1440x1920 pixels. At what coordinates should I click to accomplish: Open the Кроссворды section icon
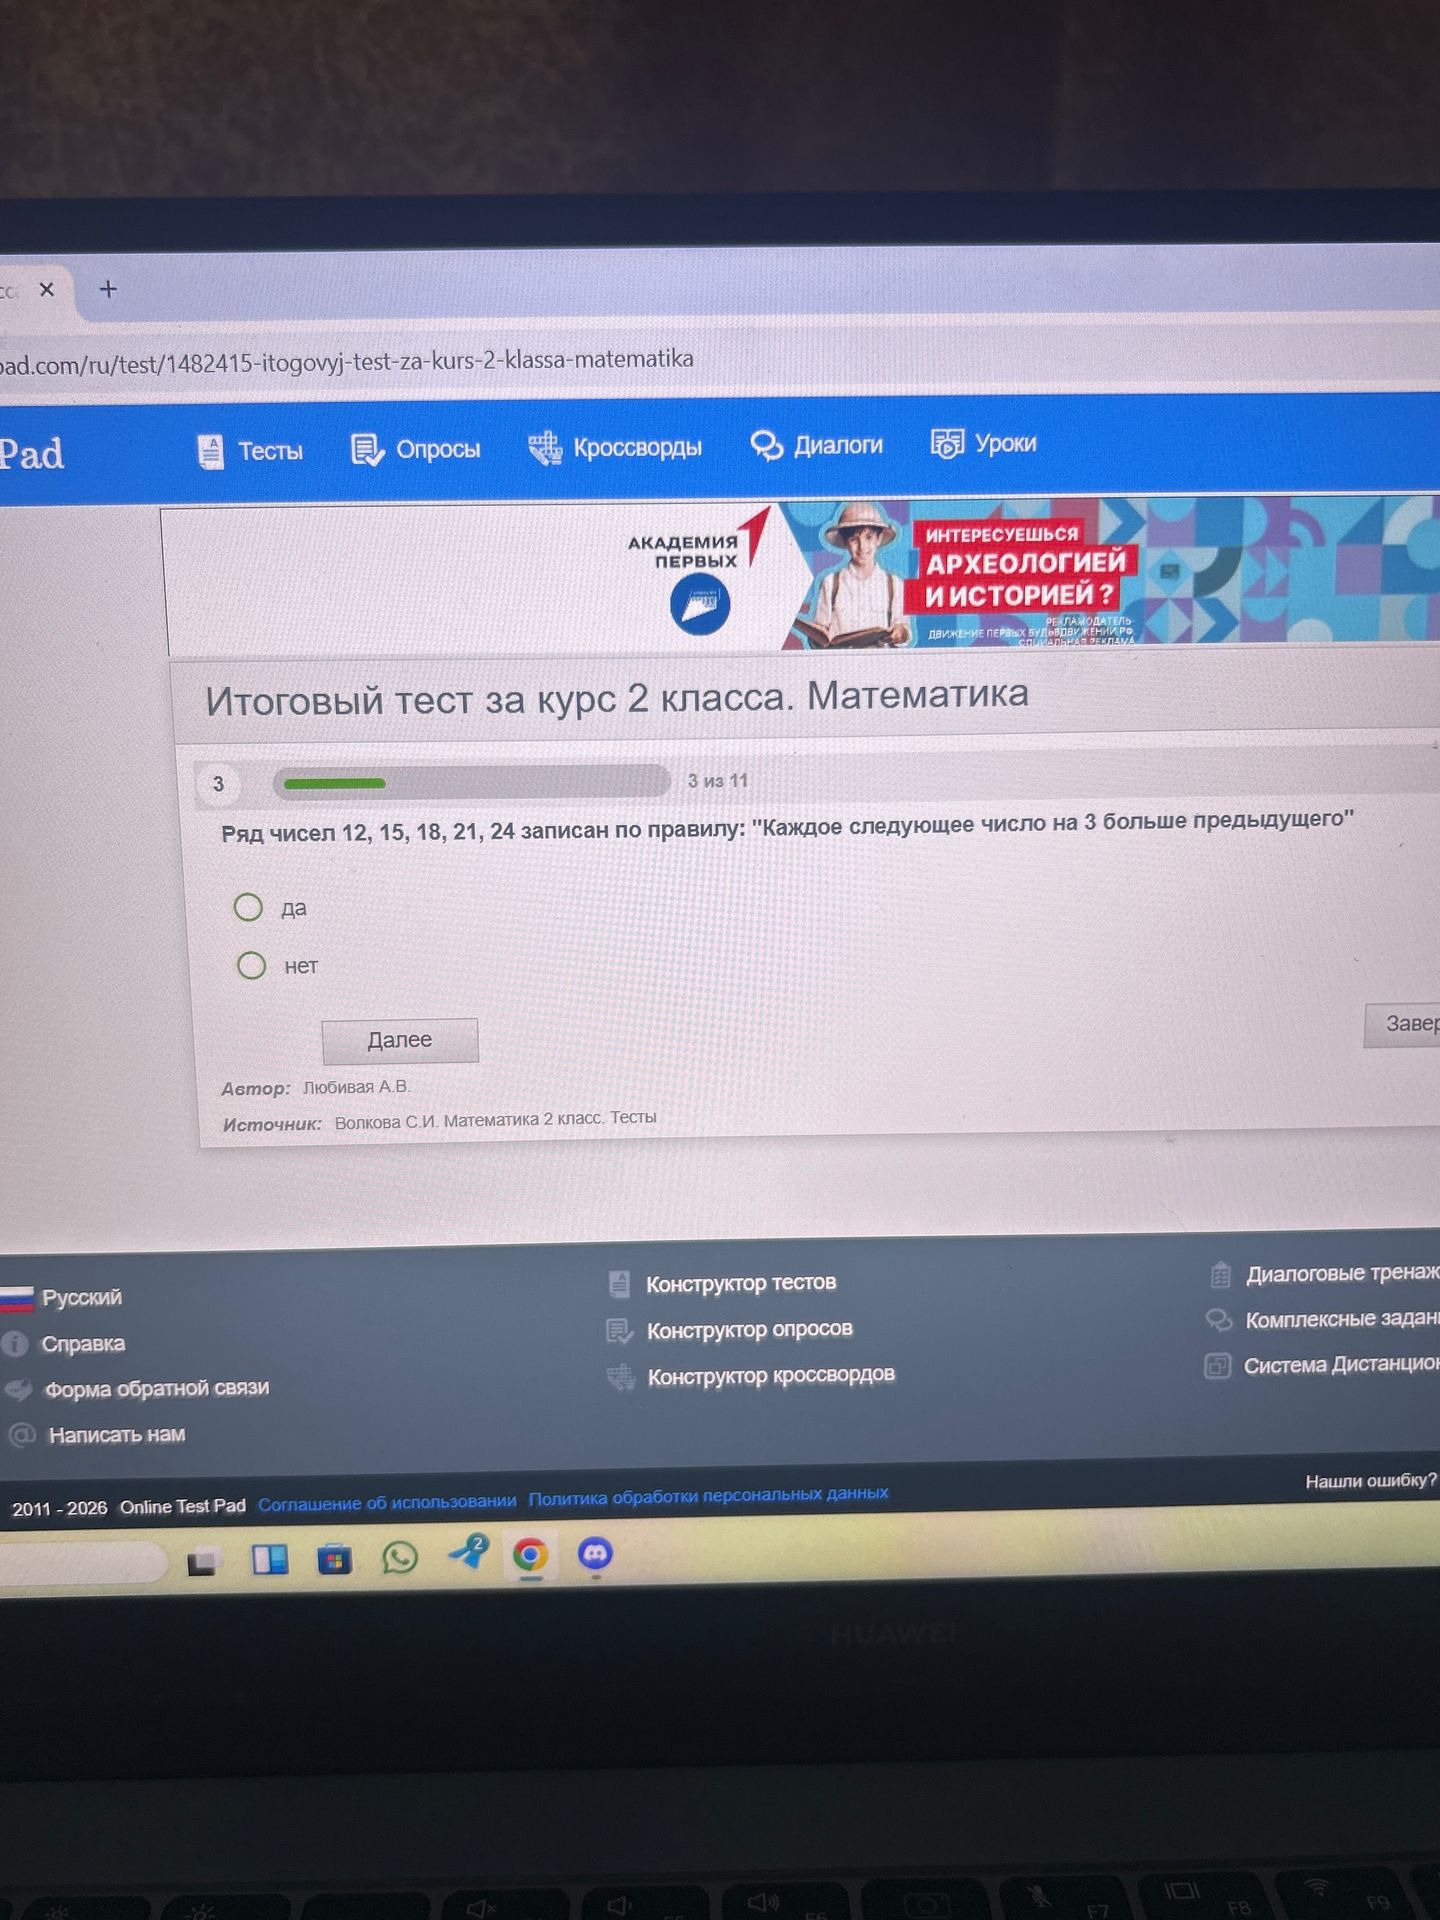[x=545, y=447]
